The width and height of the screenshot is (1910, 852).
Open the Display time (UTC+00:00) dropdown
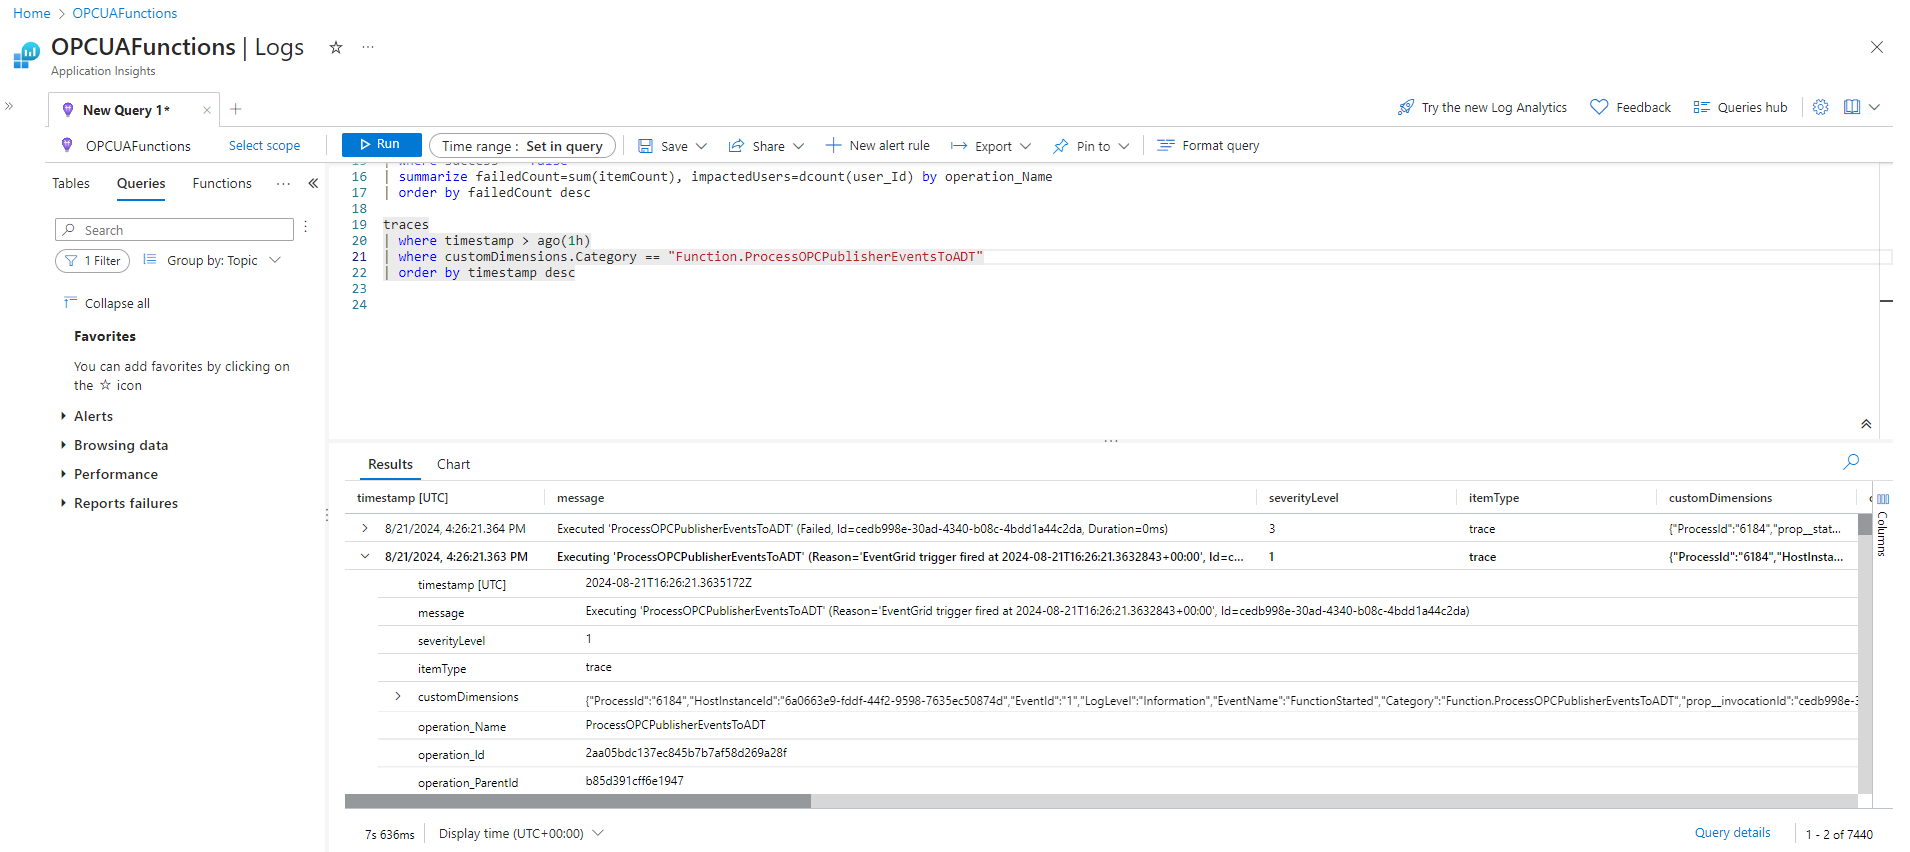point(521,834)
